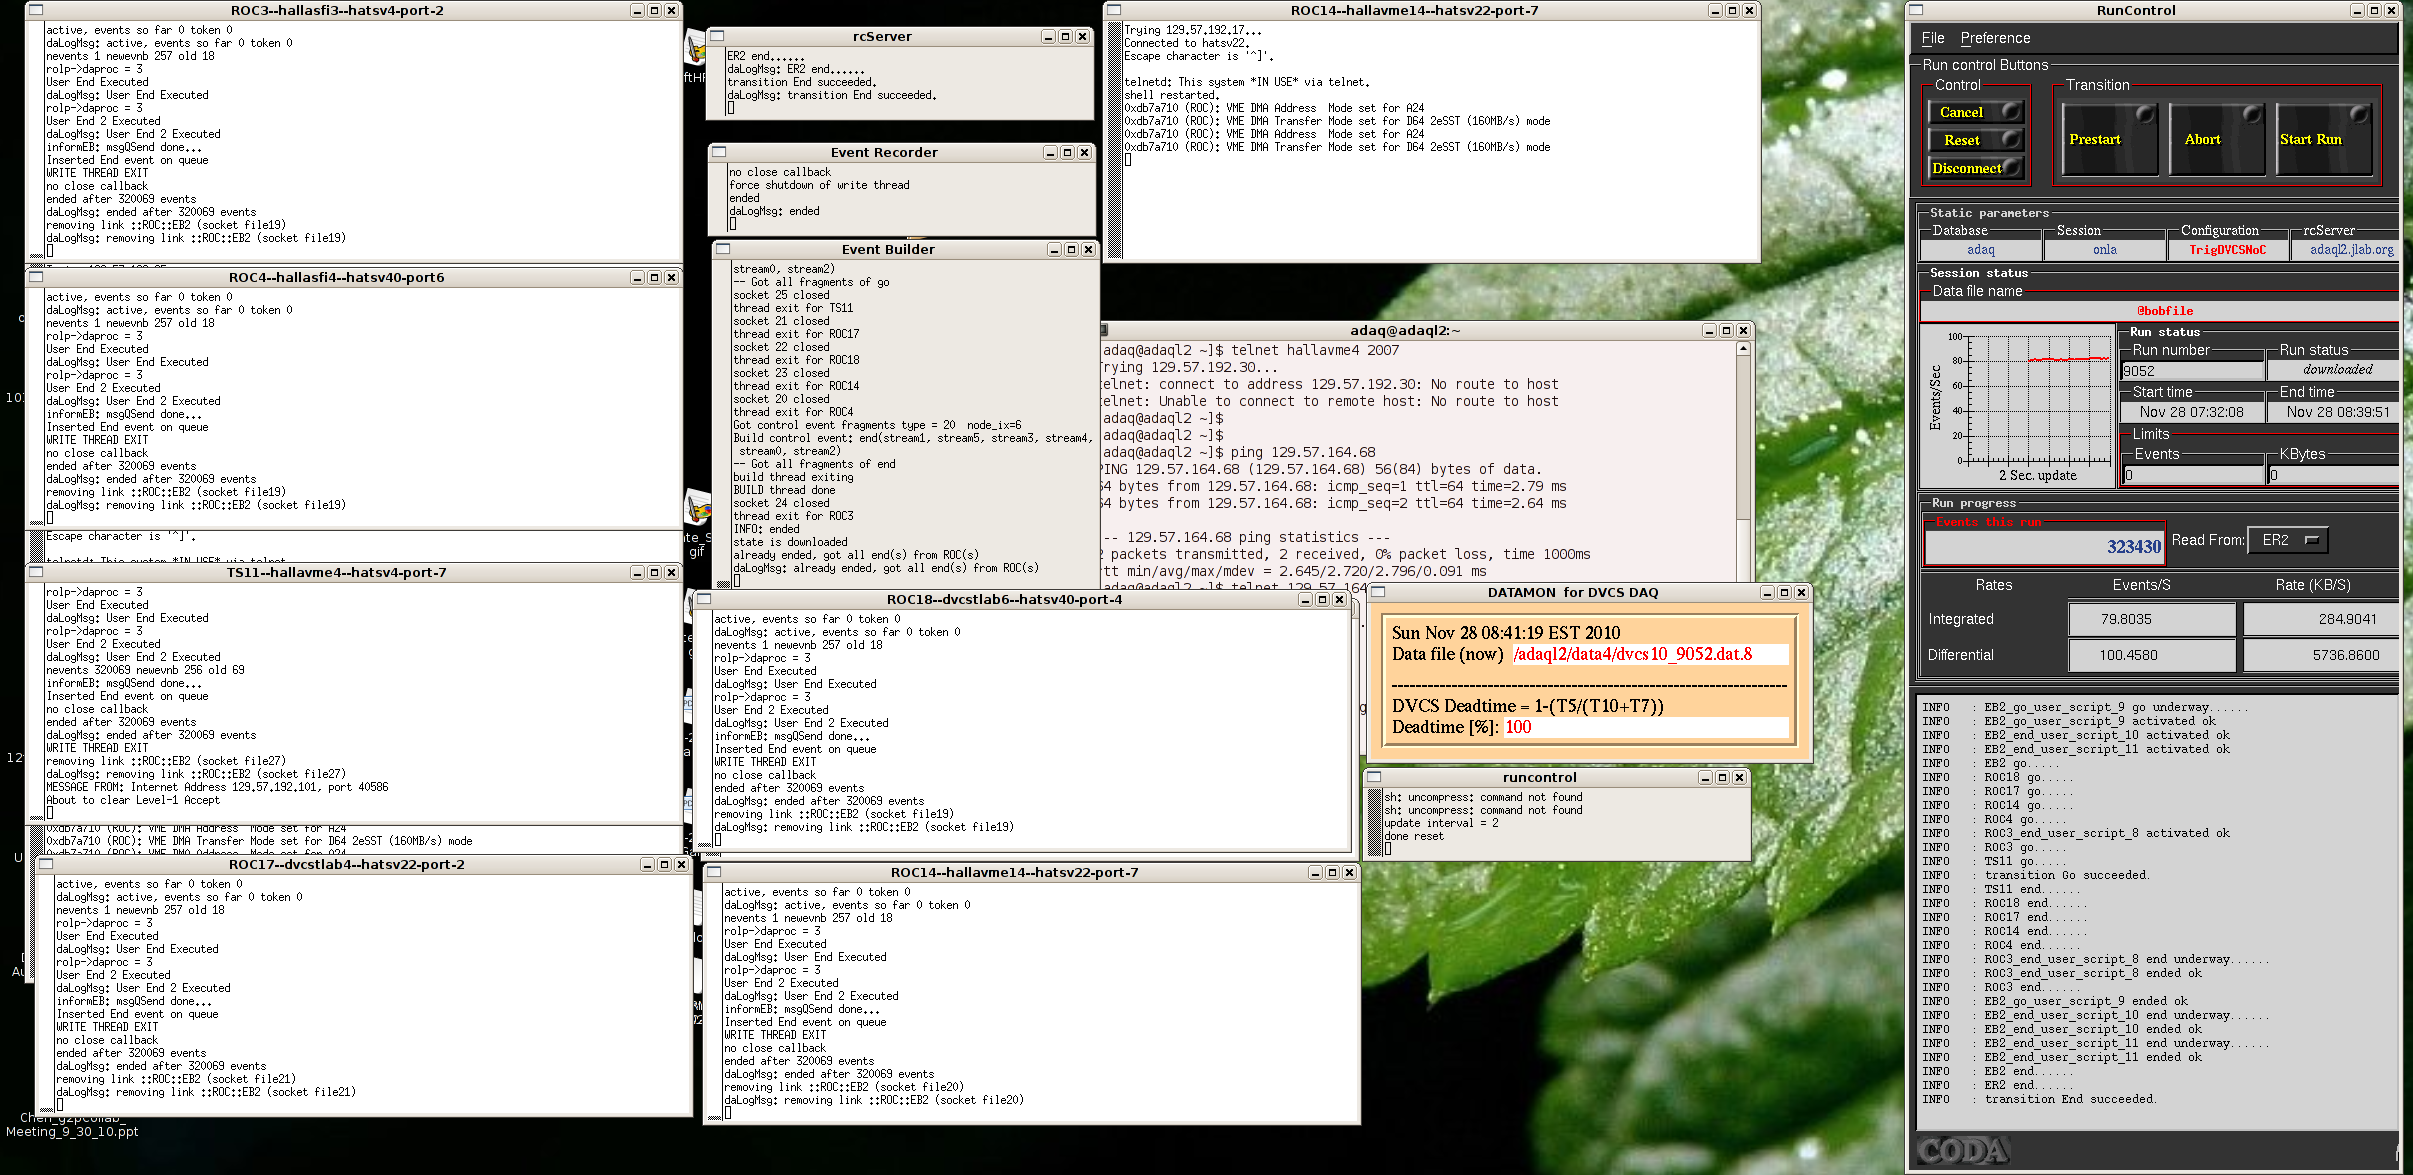
Task: Open the Read From ER2 dropdown
Action: (x=2288, y=540)
